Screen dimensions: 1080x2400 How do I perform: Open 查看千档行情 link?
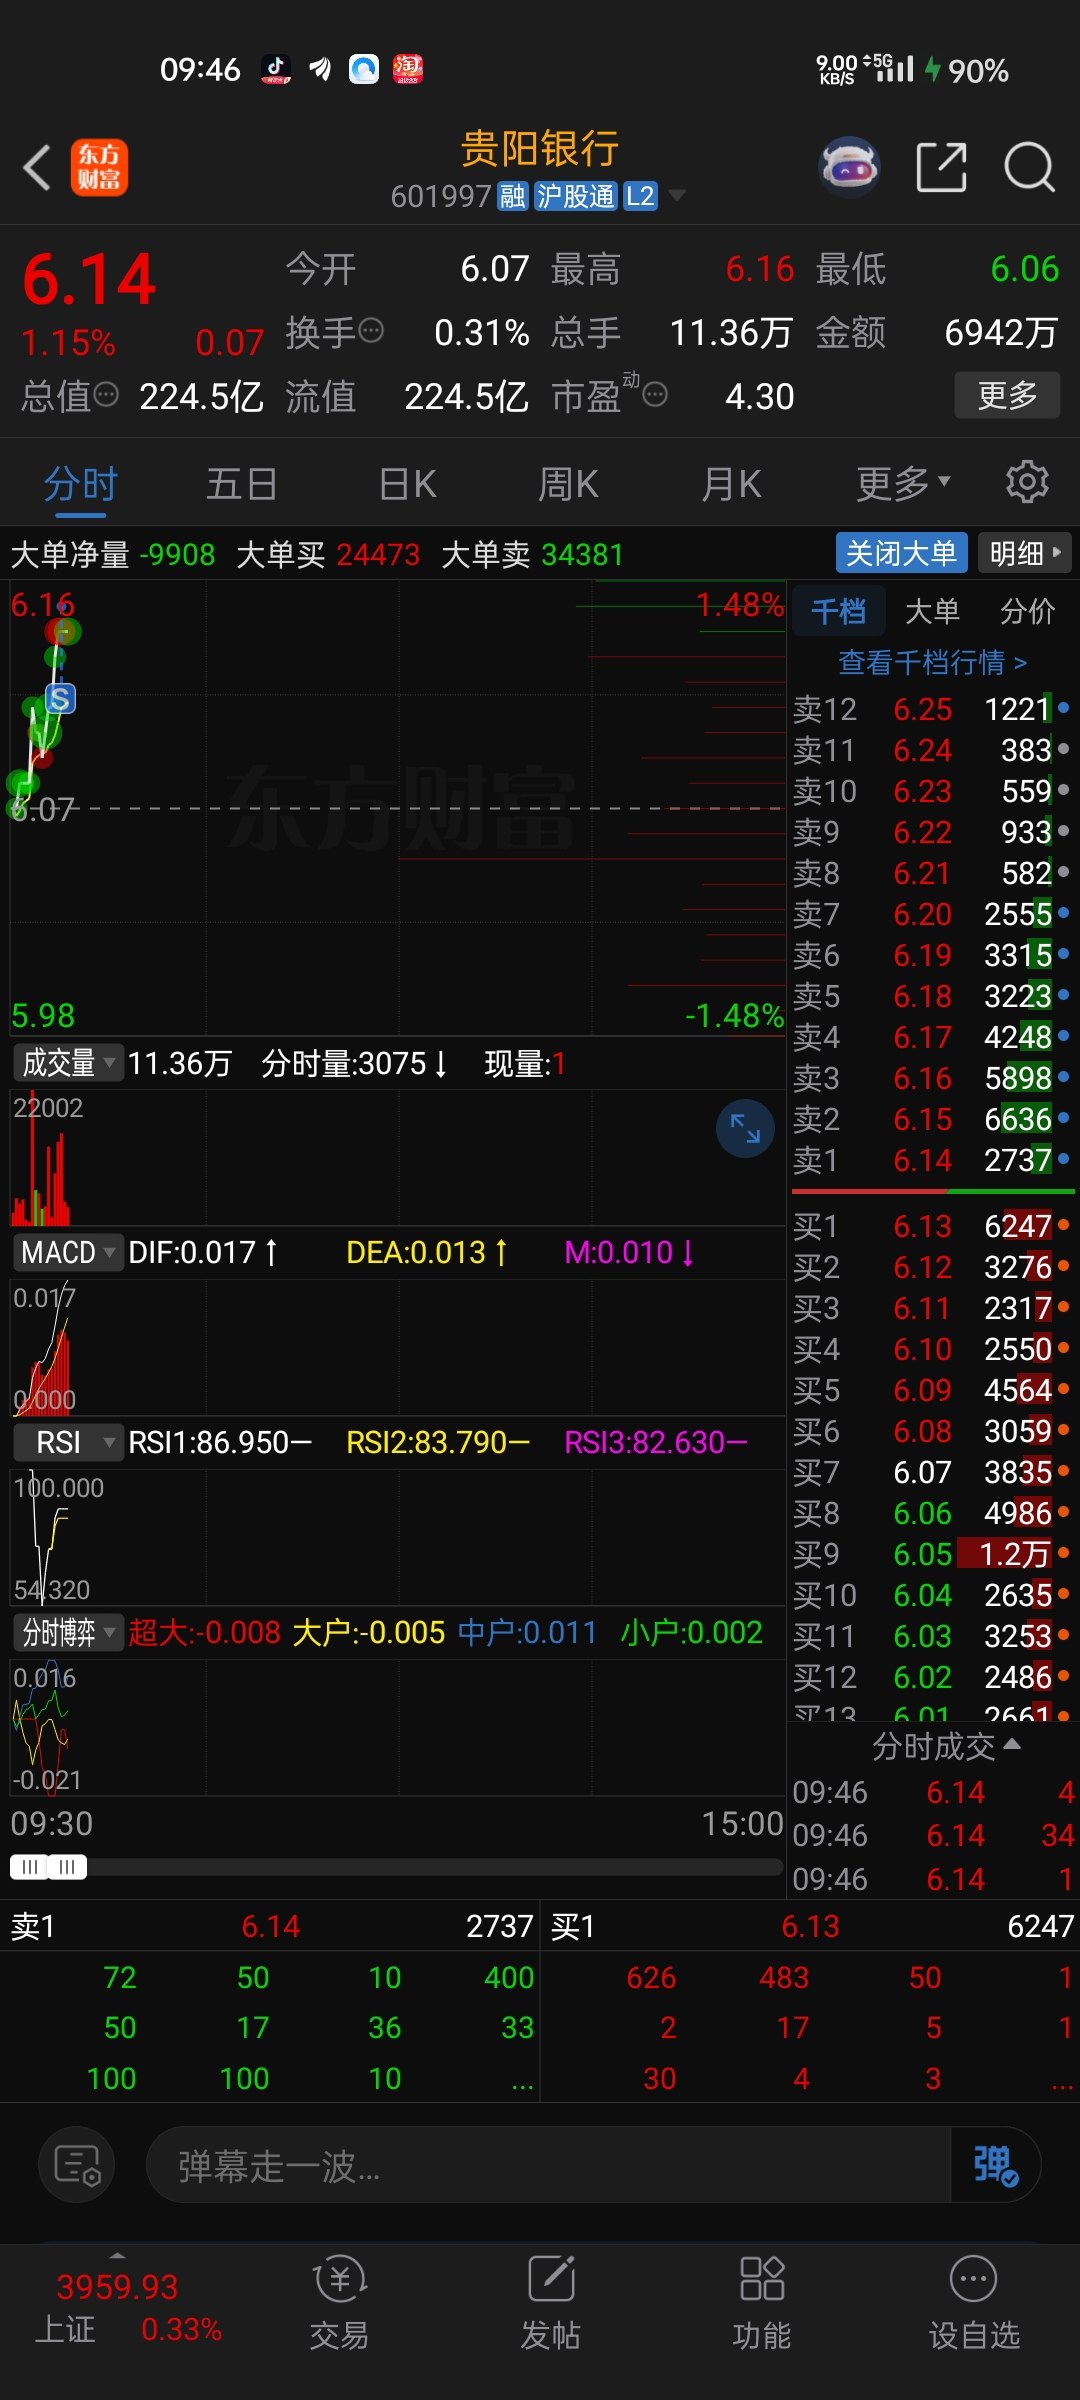pos(932,662)
